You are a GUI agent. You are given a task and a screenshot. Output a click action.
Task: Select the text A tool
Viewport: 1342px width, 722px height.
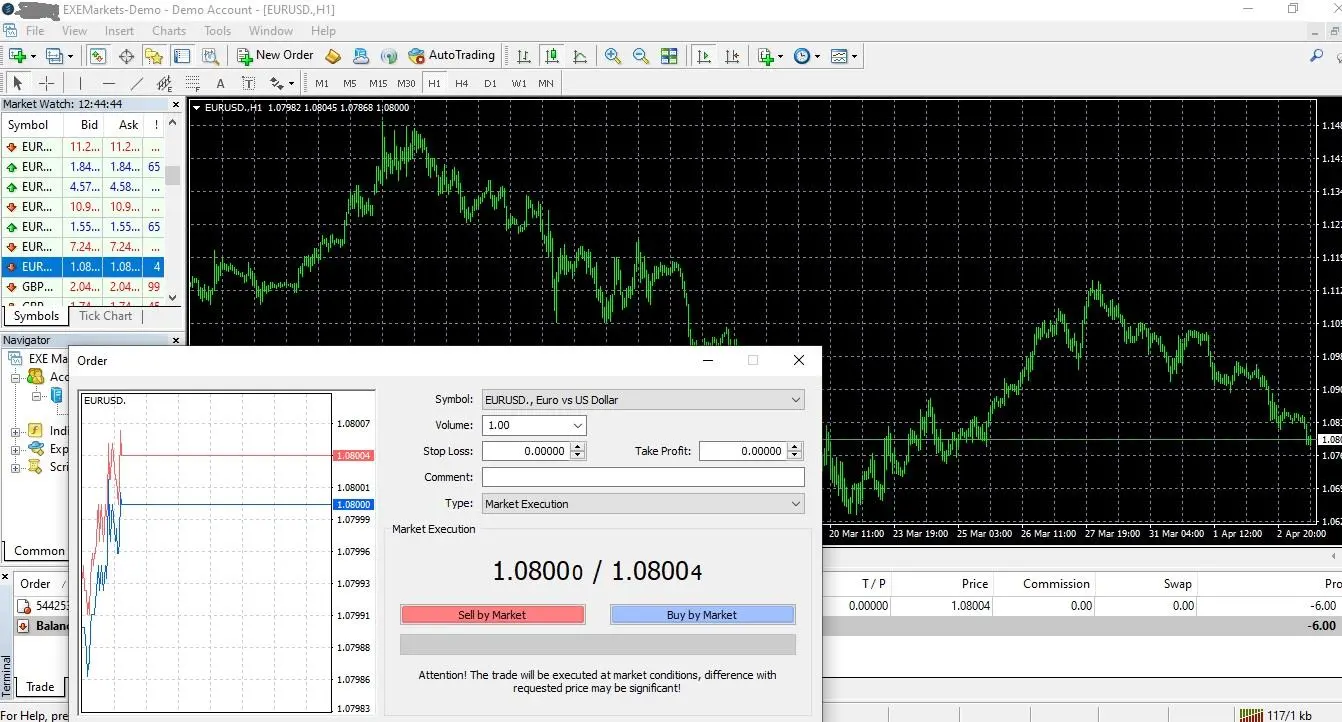pos(221,83)
